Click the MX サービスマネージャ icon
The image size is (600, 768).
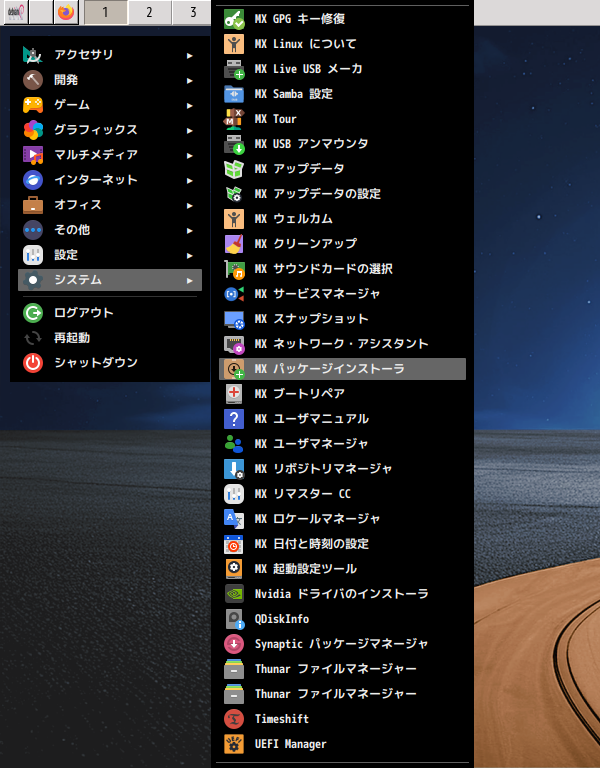234,294
